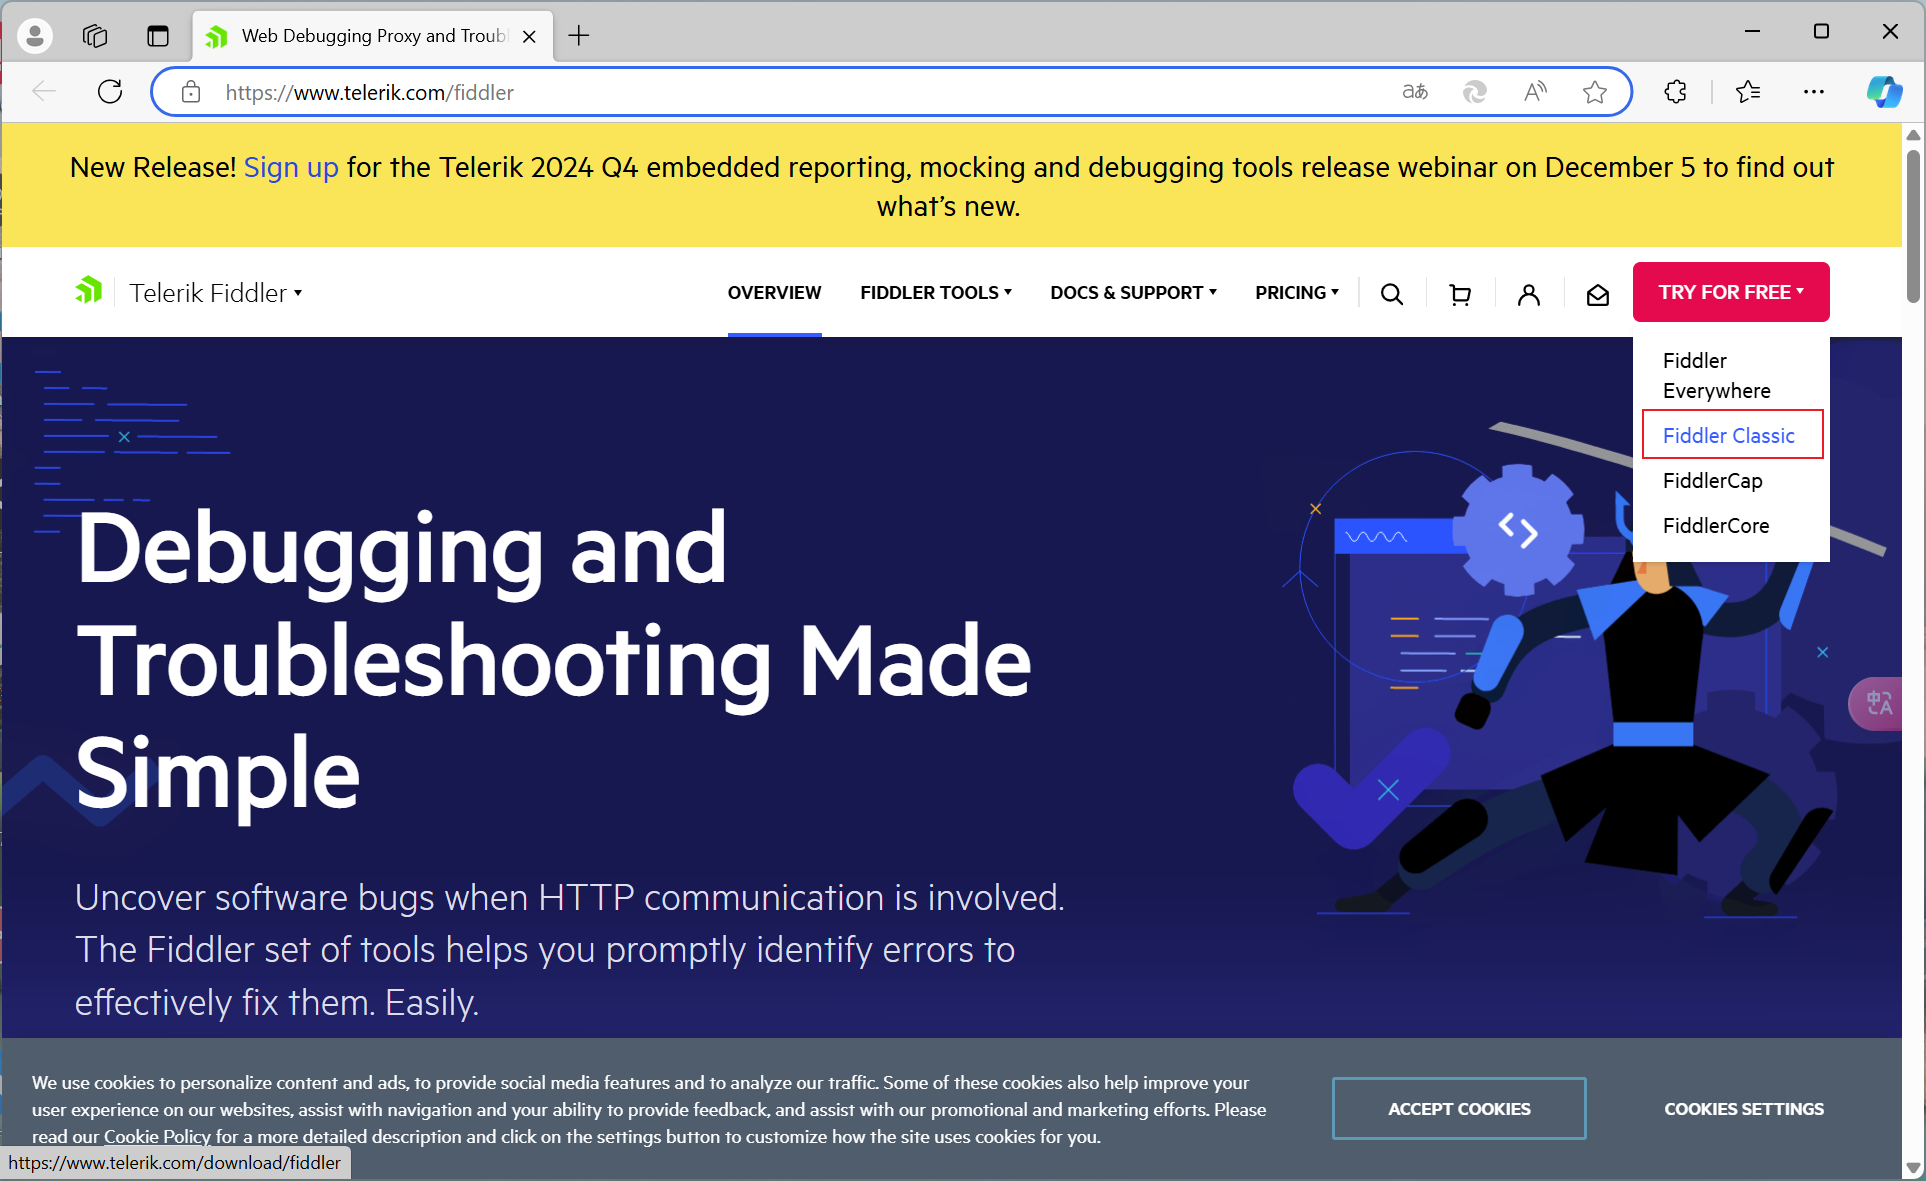The image size is (1926, 1181).
Task: Click the Read aloud icon
Action: pyautogui.click(x=1534, y=92)
